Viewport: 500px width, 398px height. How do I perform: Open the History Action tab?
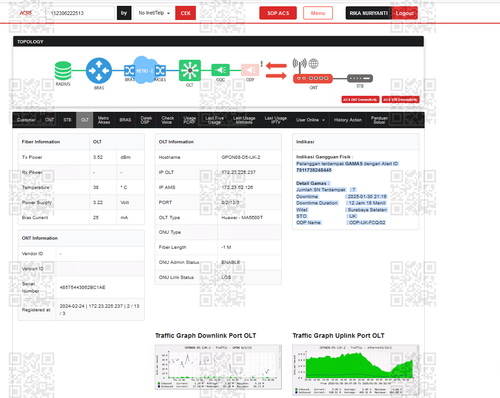(348, 120)
